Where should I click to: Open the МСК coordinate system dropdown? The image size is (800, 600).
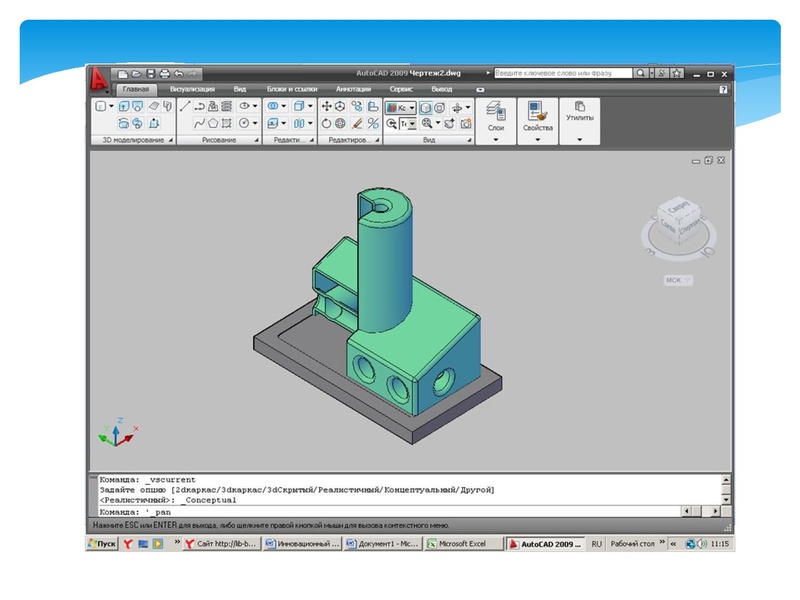click(674, 280)
